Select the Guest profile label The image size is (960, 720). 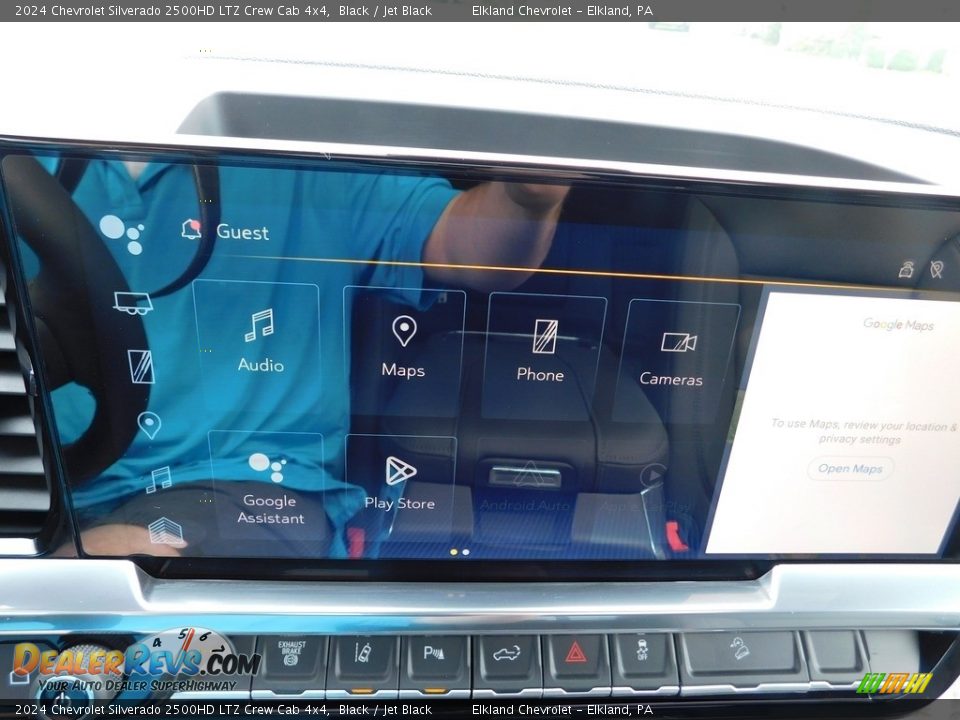click(242, 232)
